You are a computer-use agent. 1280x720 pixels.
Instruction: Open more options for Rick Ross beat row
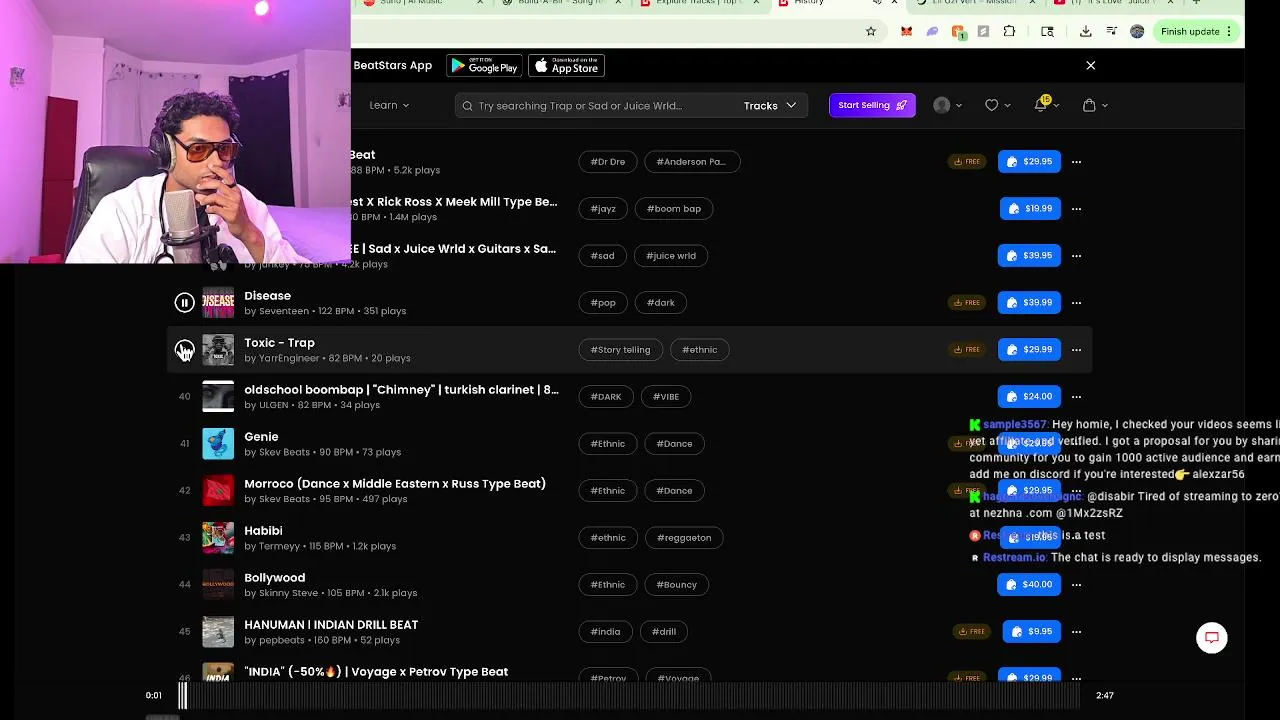(x=1076, y=208)
